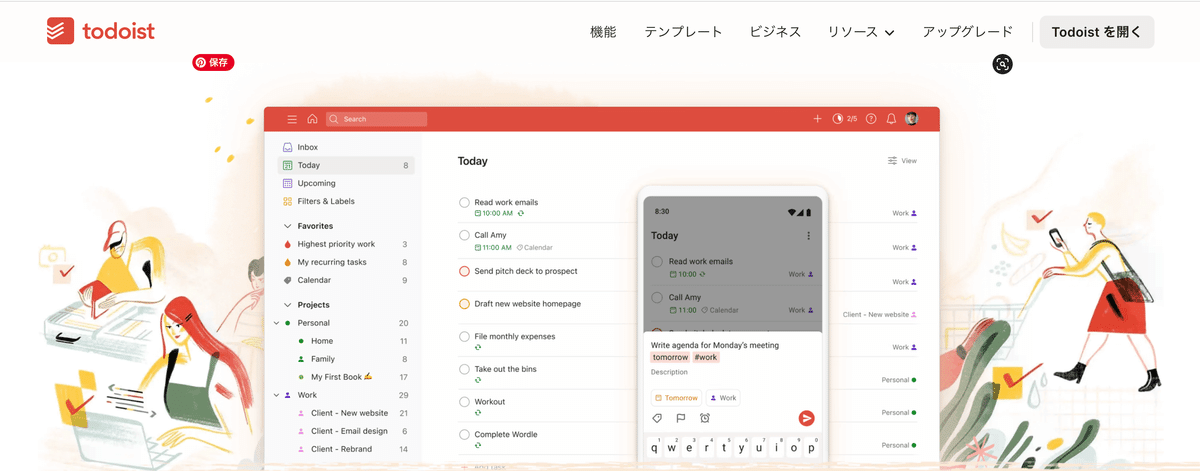Check off Workout task

464,402
